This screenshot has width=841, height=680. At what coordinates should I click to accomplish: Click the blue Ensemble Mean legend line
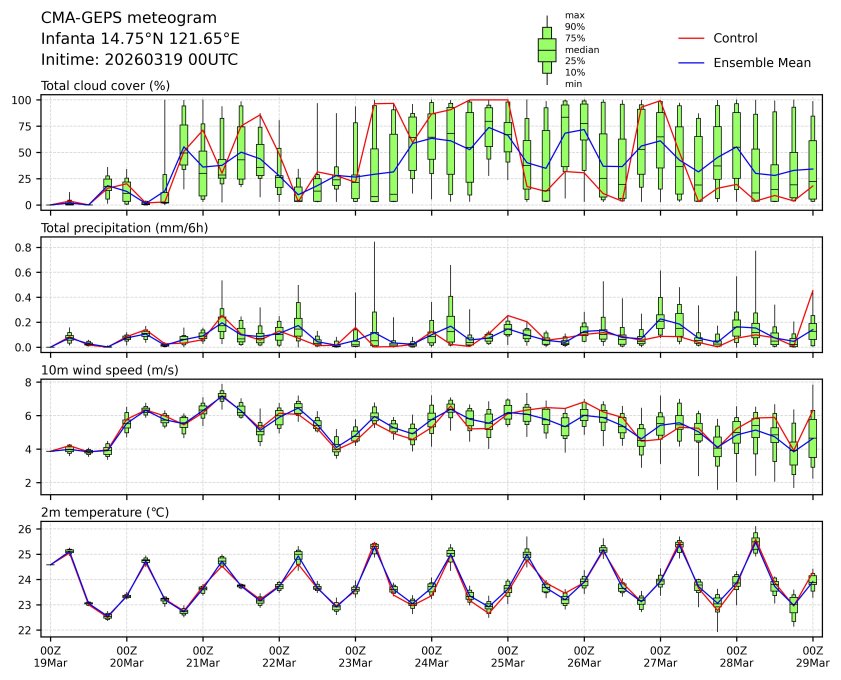click(x=692, y=62)
